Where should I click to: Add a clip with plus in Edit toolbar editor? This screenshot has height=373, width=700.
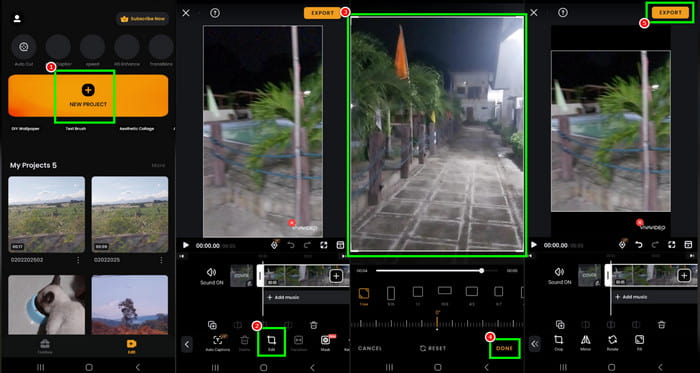(336, 276)
